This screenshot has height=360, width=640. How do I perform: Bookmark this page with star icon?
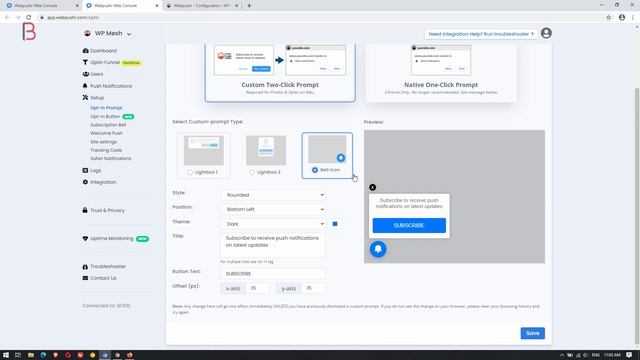click(609, 17)
